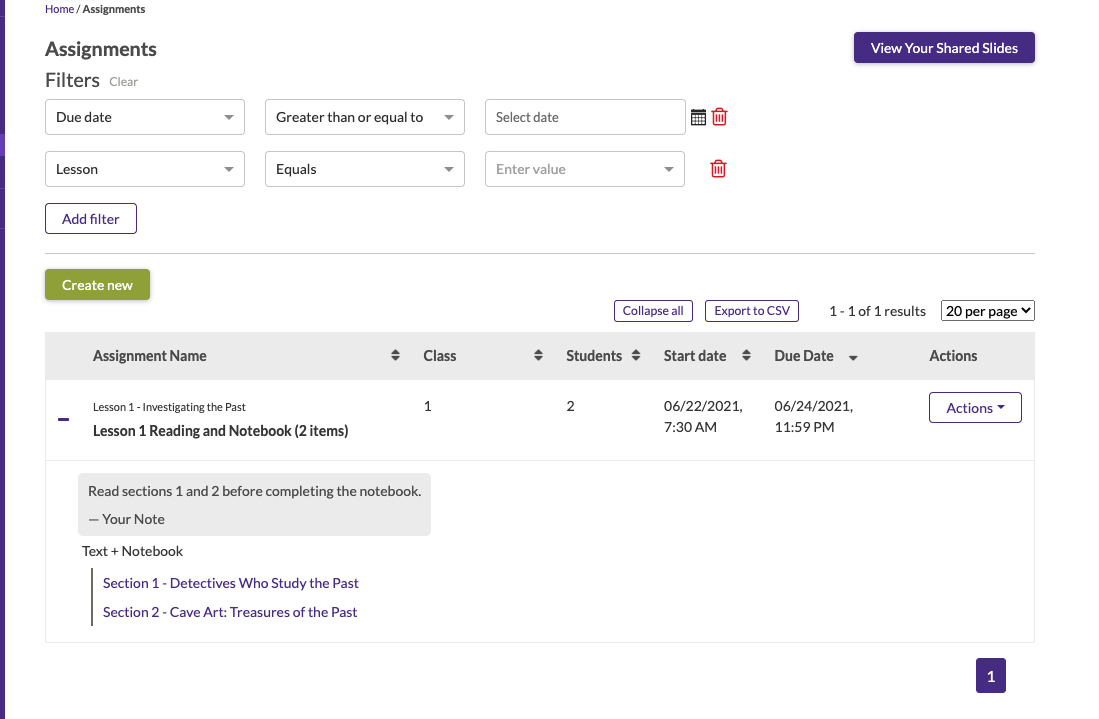1099x719 pixels.
Task: Open the Greater than or equal to dropdown
Action: pos(365,117)
